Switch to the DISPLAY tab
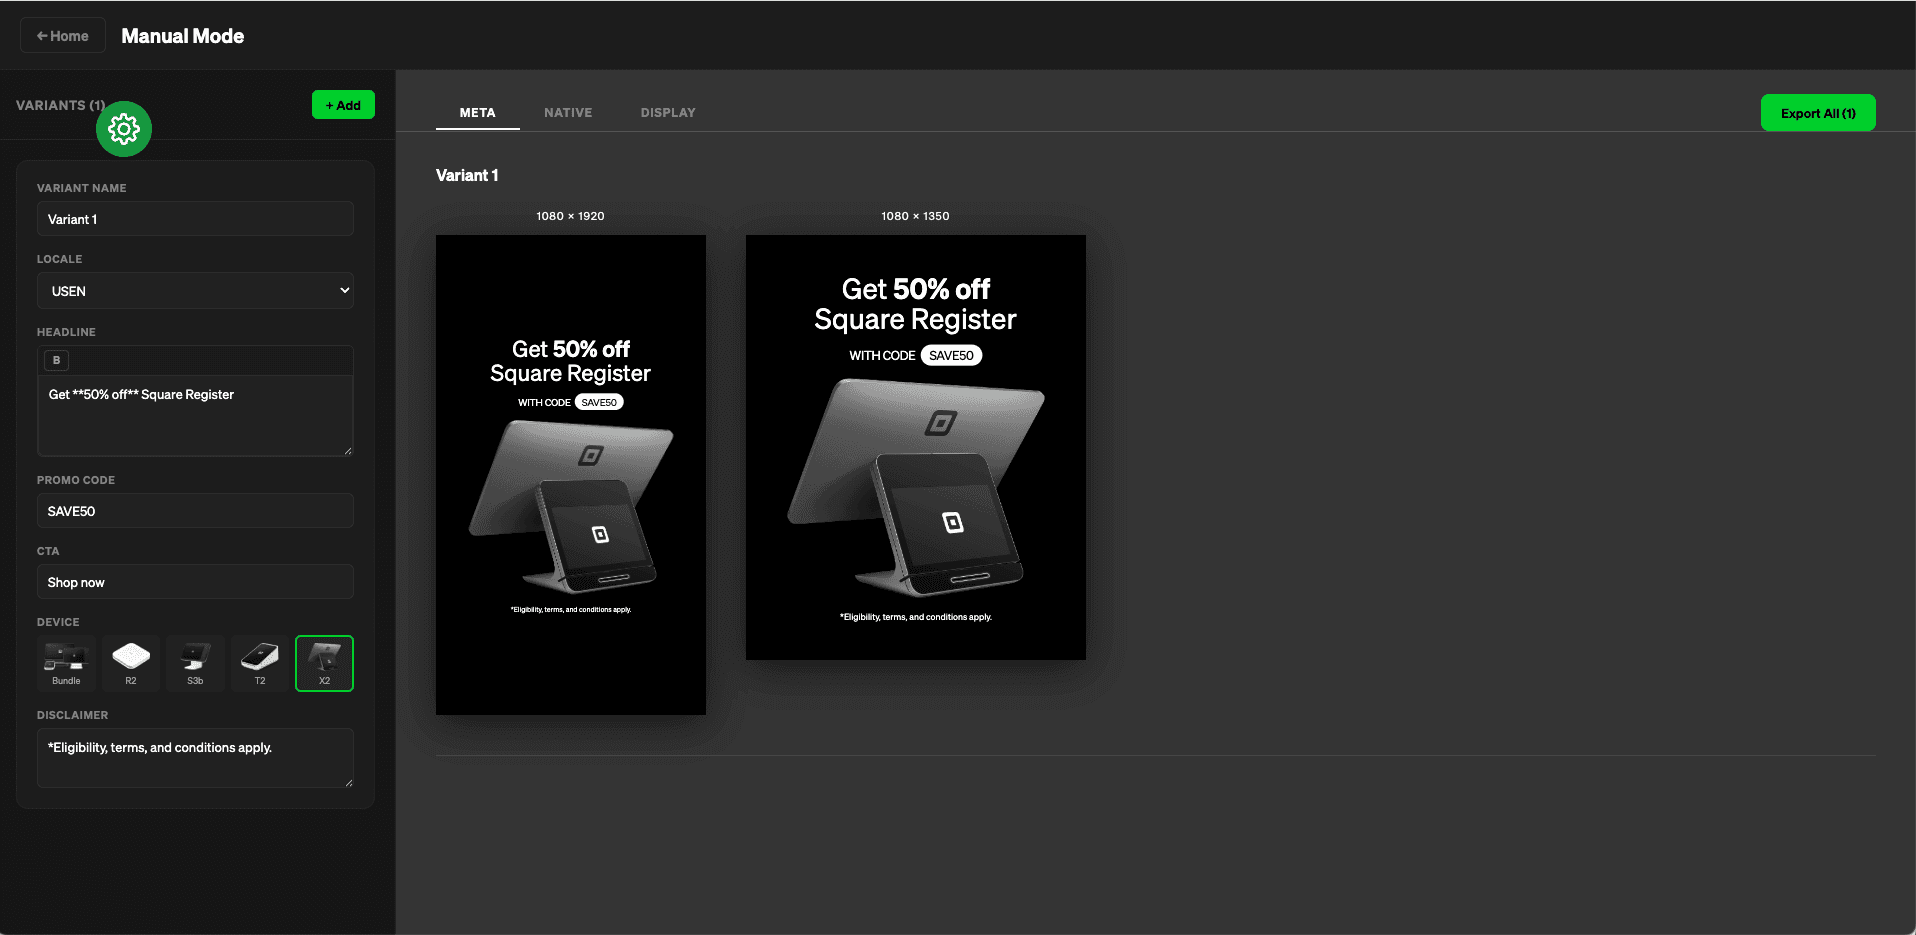The image size is (1916, 935). pyautogui.click(x=668, y=113)
